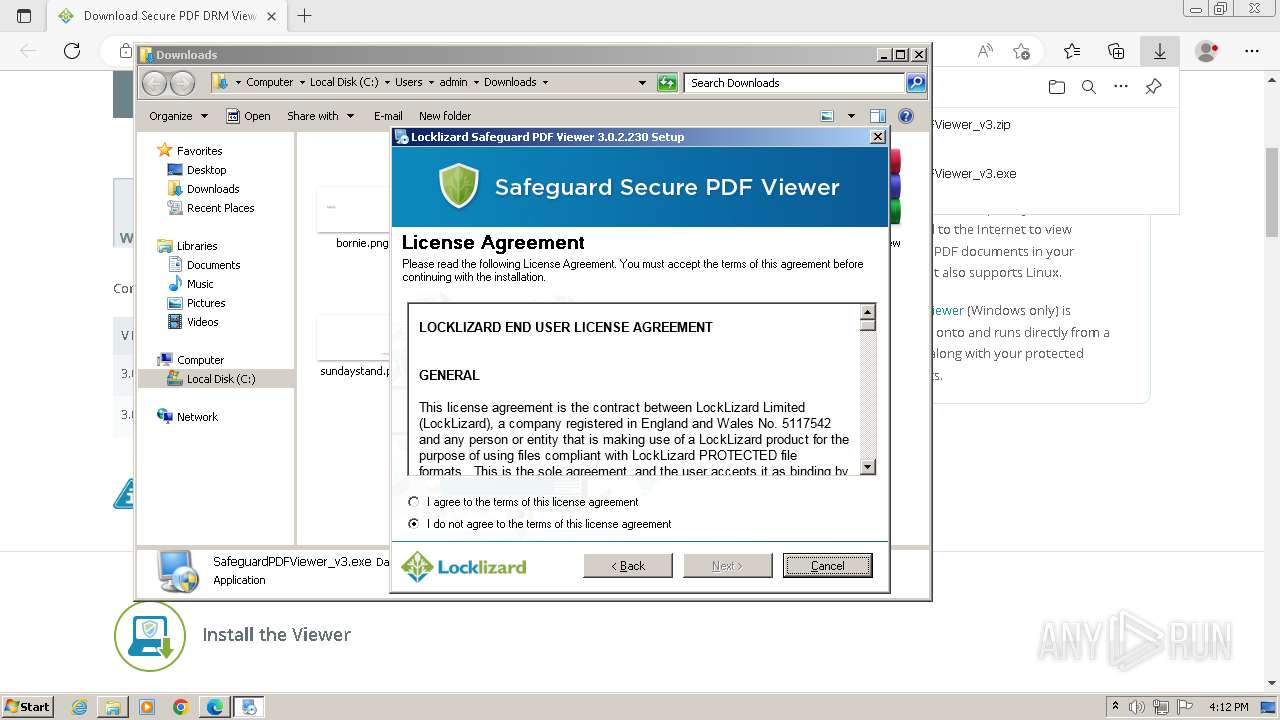Open the Organize menu in Explorer
This screenshot has width=1280, height=720.
point(178,116)
